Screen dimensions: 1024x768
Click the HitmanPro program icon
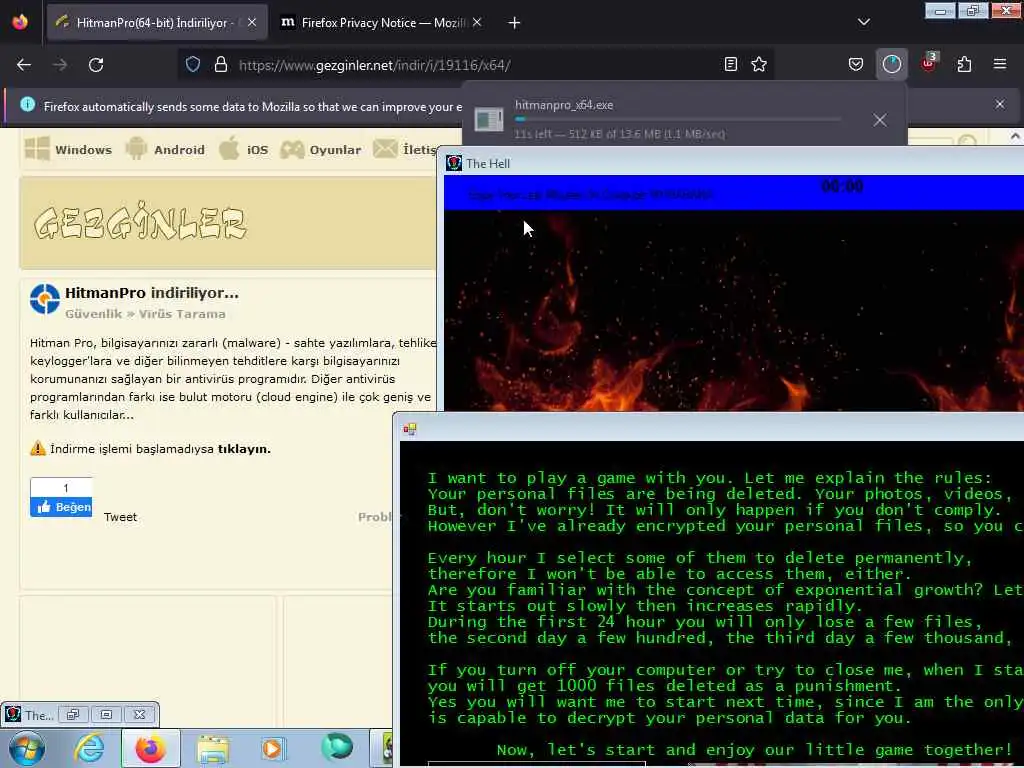click(x=44, y=299)
